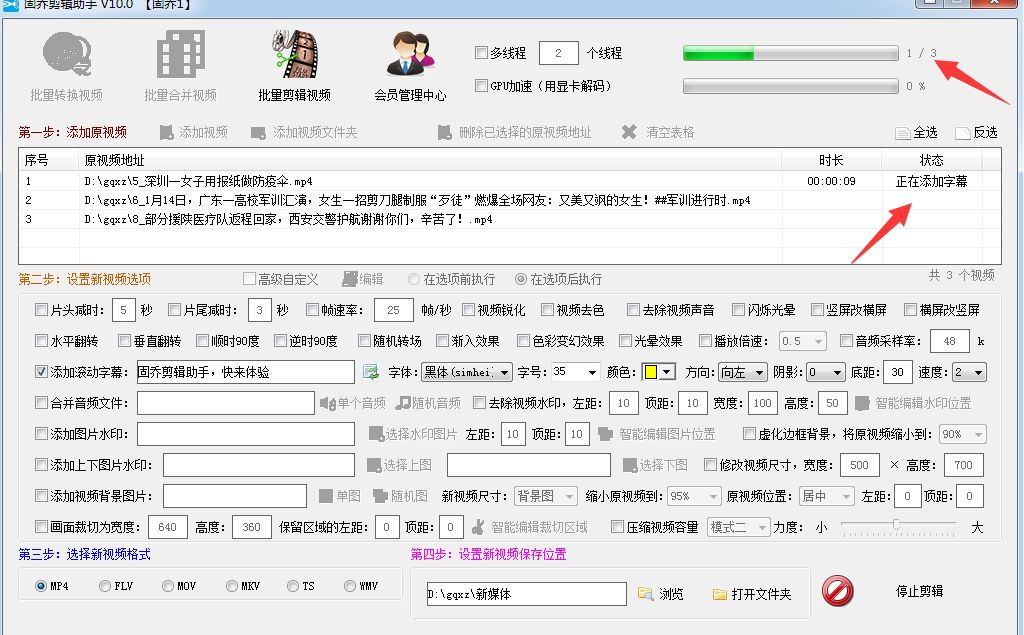Click 智能编辑图片位置 icon
This screenshot has width=1024, height=635.
click(x=605, y=434)
